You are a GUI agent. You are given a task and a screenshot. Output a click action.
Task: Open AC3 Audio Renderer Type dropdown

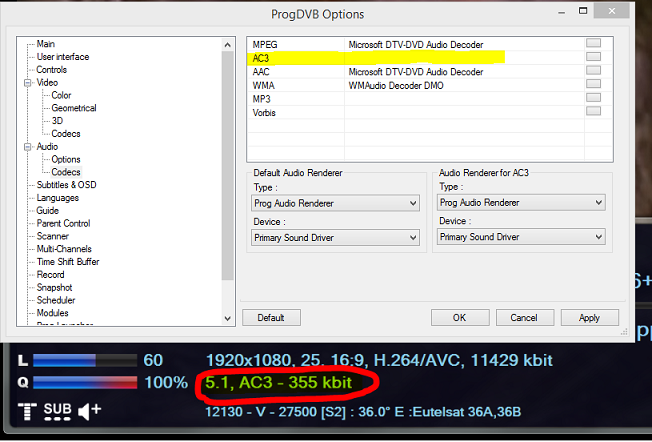coord(521,203)
